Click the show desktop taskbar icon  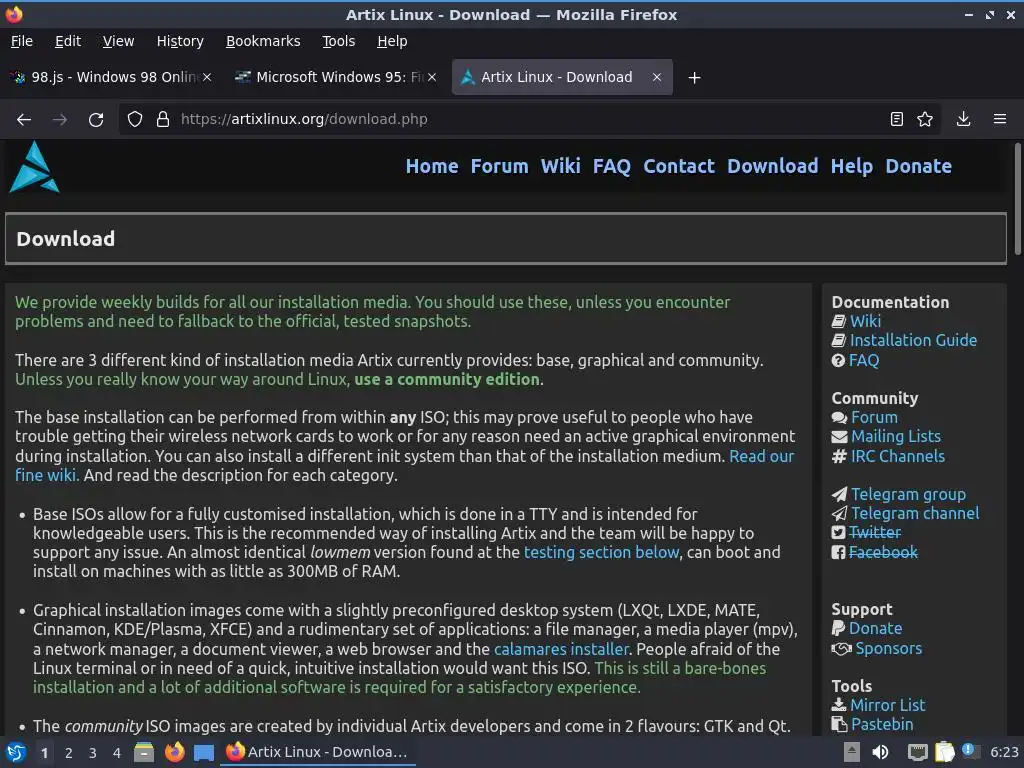tap(204, 753)
